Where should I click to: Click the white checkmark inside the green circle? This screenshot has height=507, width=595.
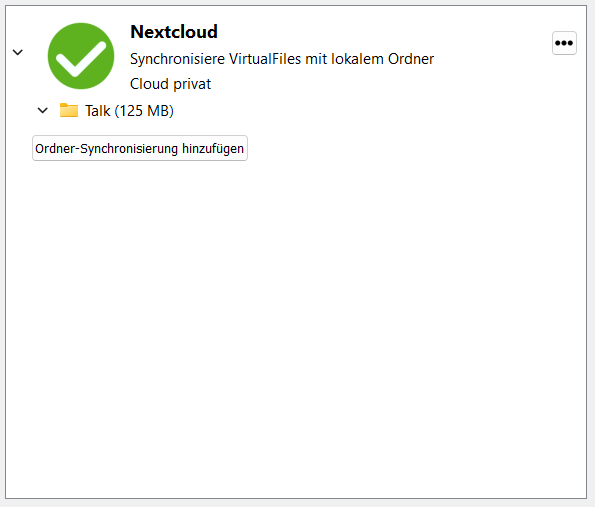(x=81, y=59)
